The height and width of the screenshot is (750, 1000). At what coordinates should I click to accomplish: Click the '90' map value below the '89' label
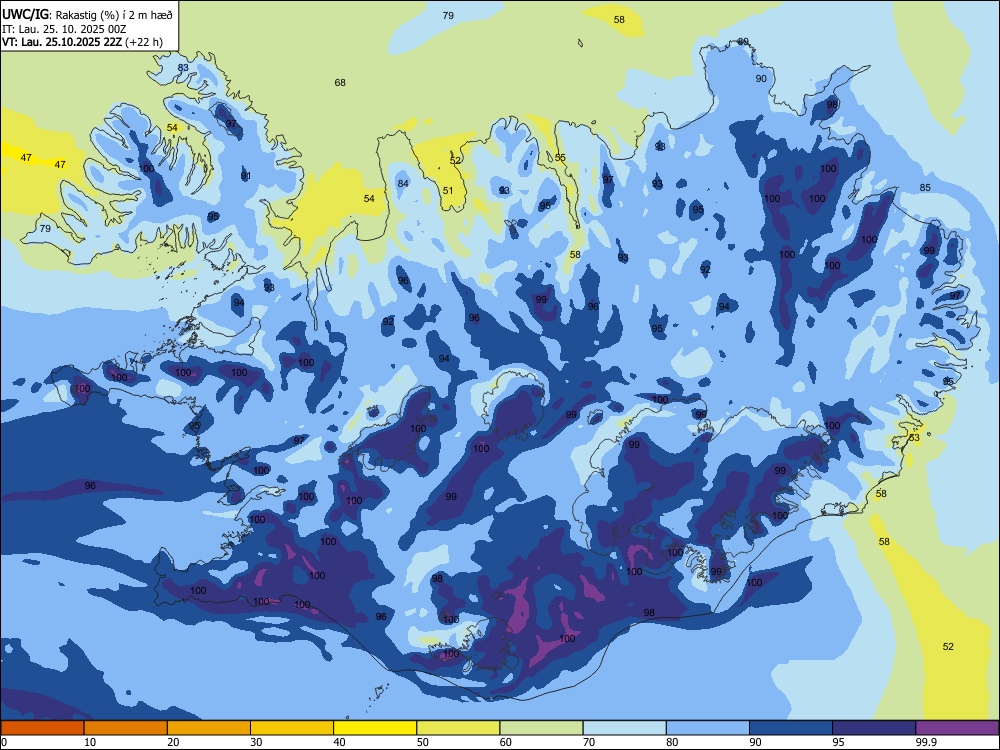(x=761, y=78)
